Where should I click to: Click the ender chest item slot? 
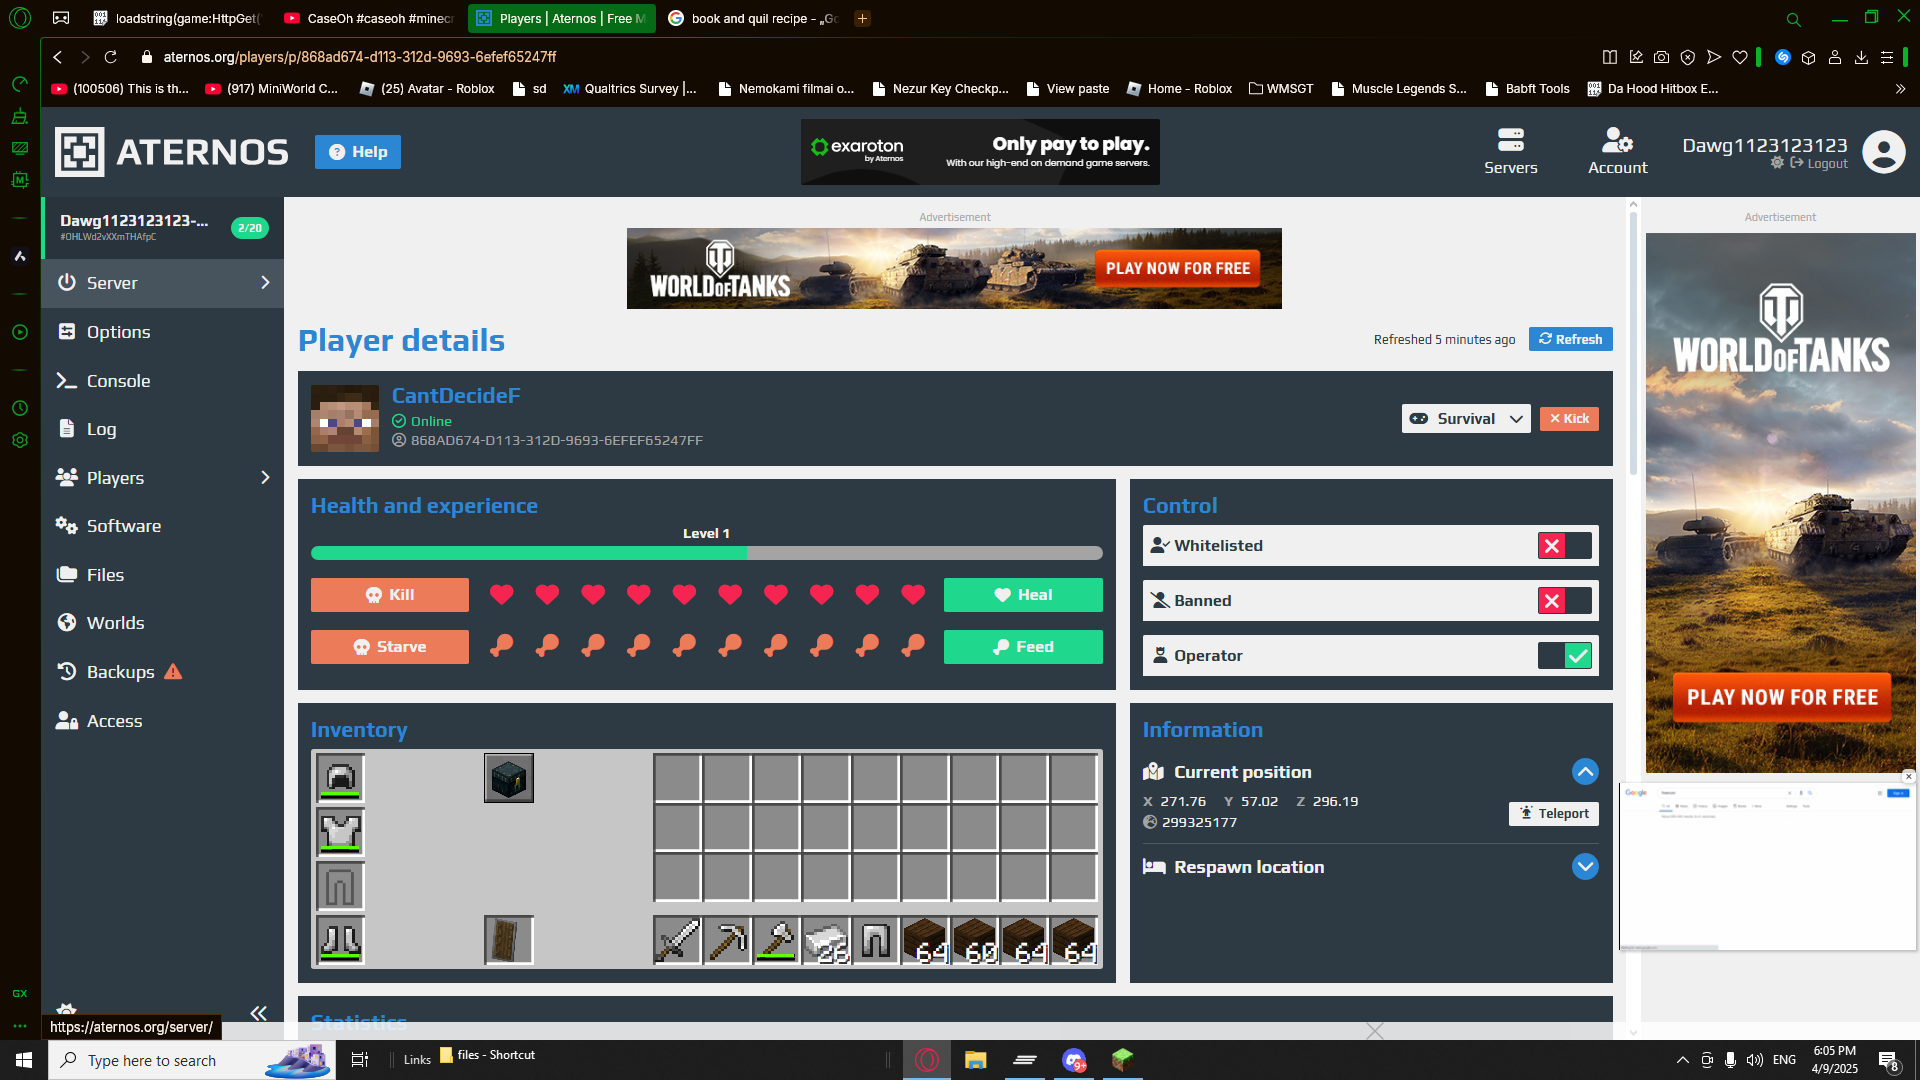point(509,778)
